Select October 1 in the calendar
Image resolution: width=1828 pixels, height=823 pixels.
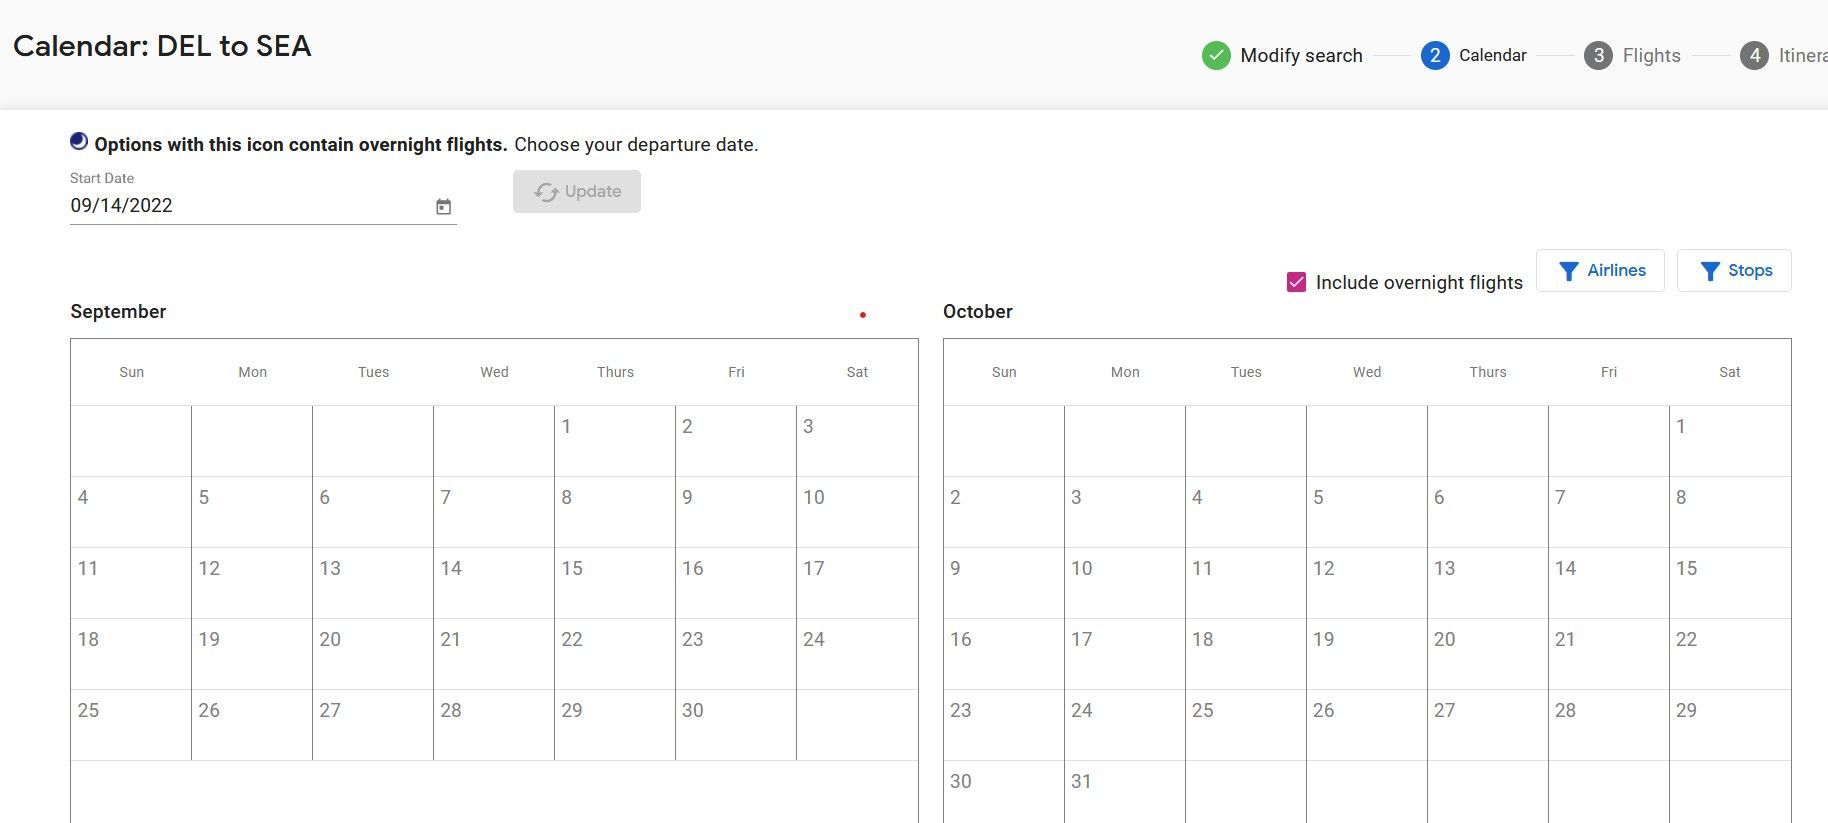pos(1730,441)
